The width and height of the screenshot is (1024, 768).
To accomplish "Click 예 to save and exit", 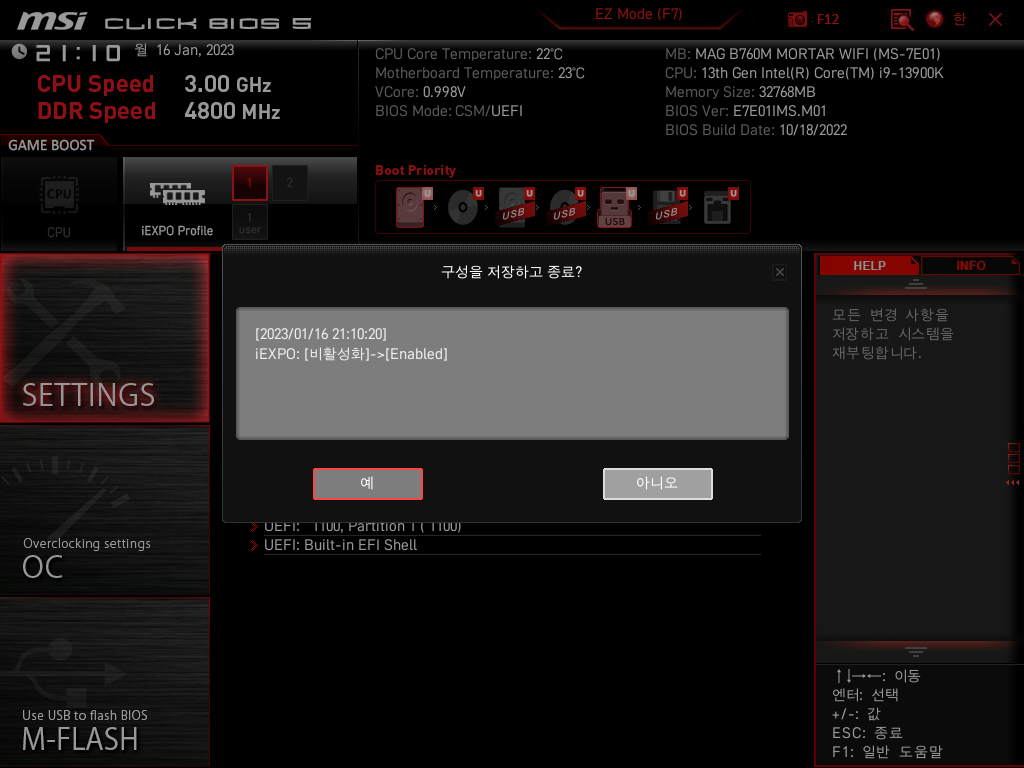I will pos(367,483).
